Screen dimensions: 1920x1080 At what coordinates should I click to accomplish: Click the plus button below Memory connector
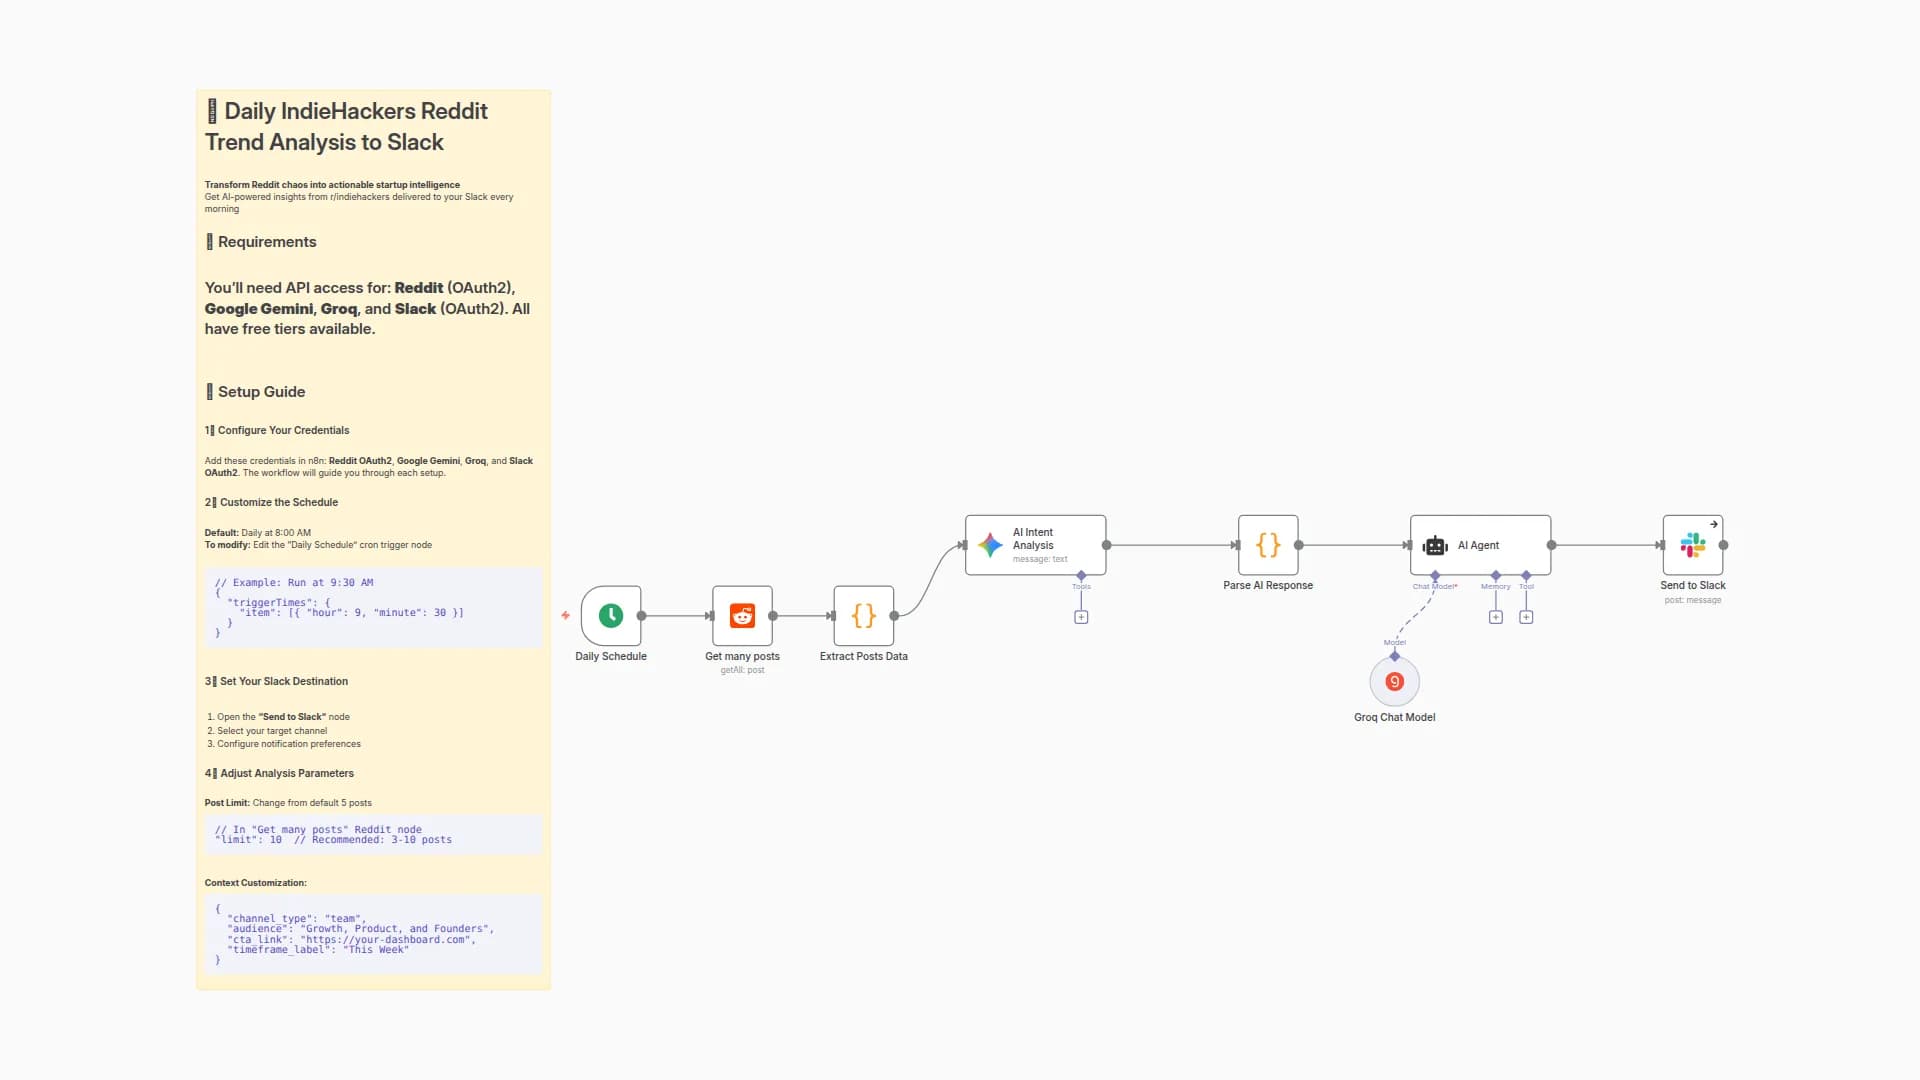1496,617
